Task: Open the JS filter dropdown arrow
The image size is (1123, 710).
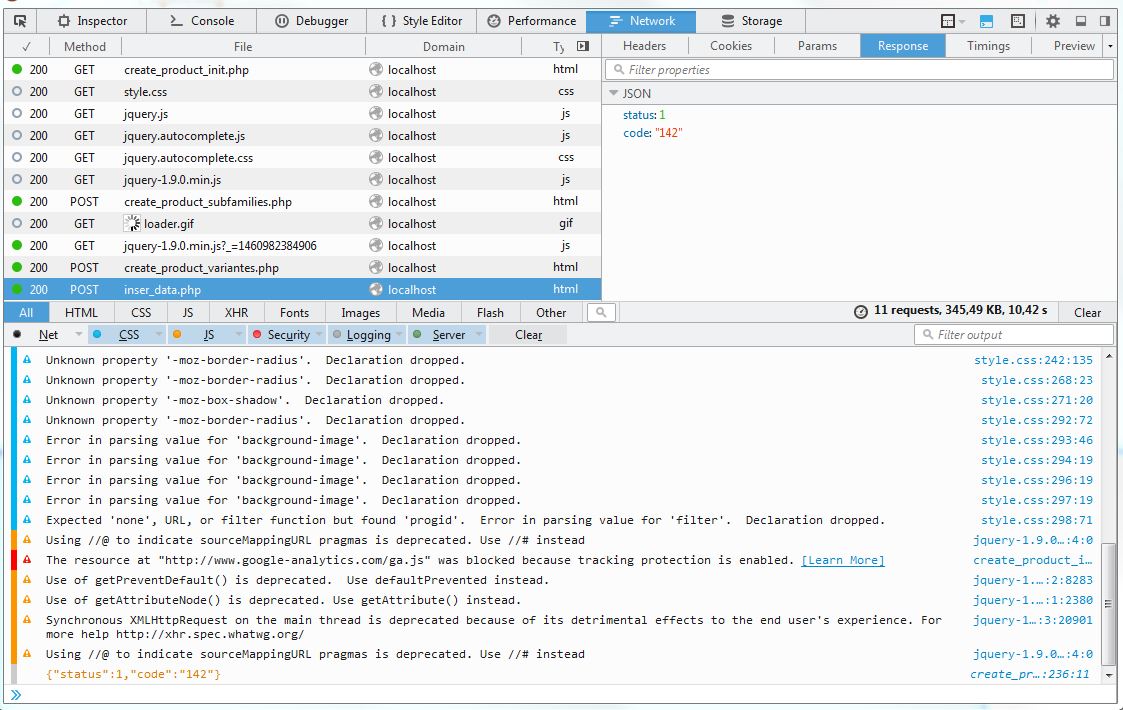Action: 236,334
